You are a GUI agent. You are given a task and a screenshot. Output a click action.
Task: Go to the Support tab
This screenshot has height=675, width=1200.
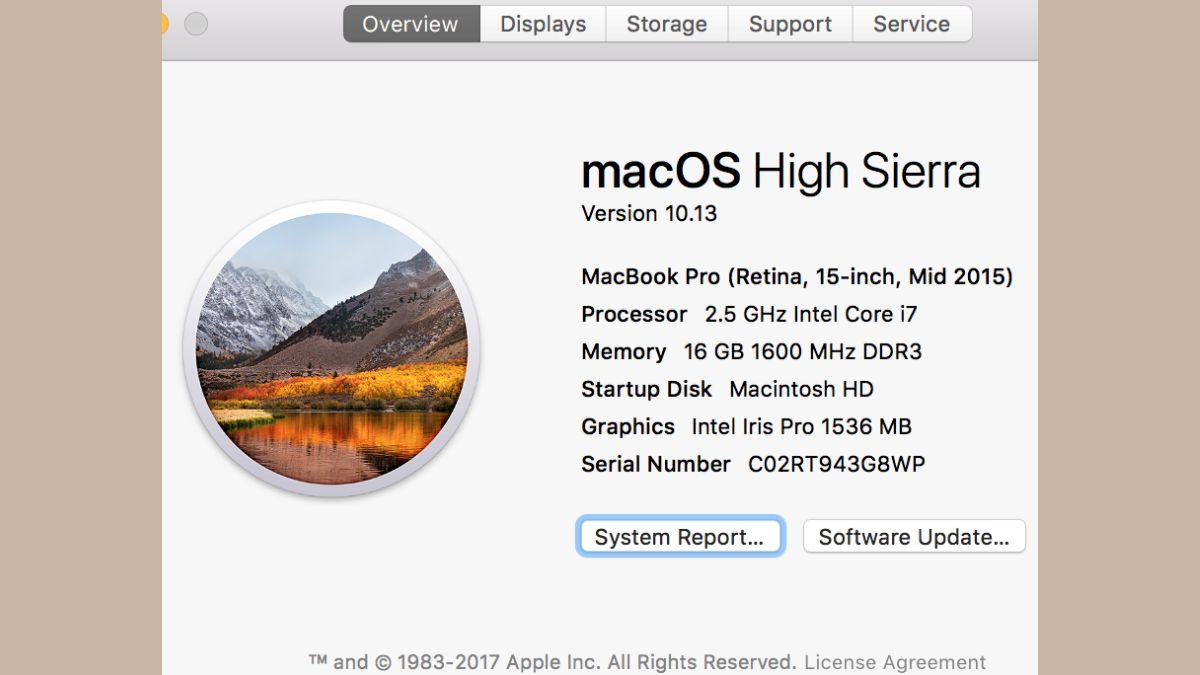[790, 24]
